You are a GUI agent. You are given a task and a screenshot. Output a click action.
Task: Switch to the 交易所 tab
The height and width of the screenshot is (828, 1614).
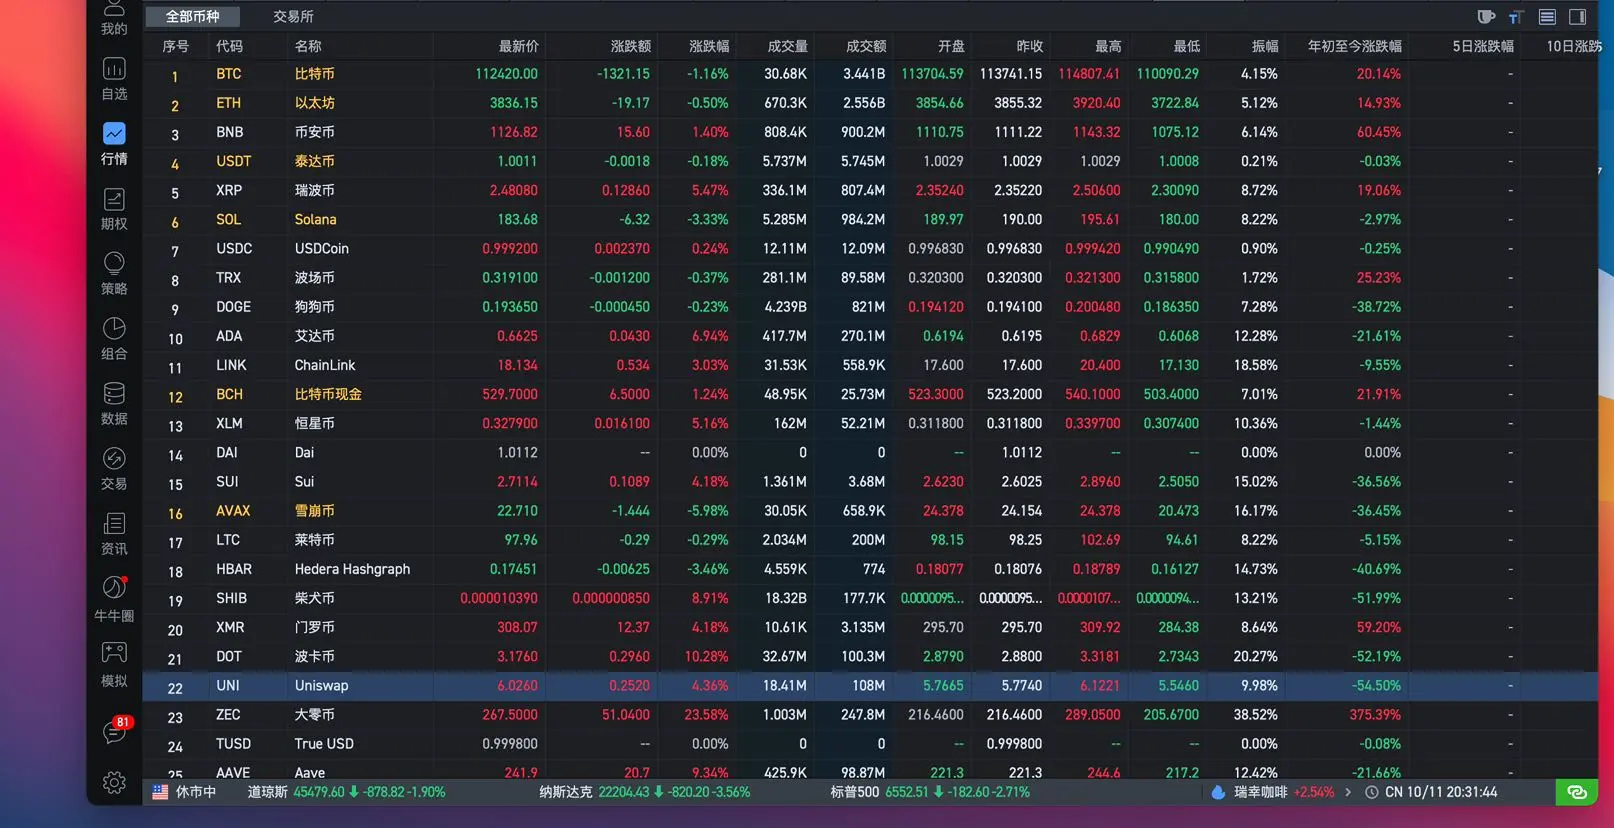293,16
